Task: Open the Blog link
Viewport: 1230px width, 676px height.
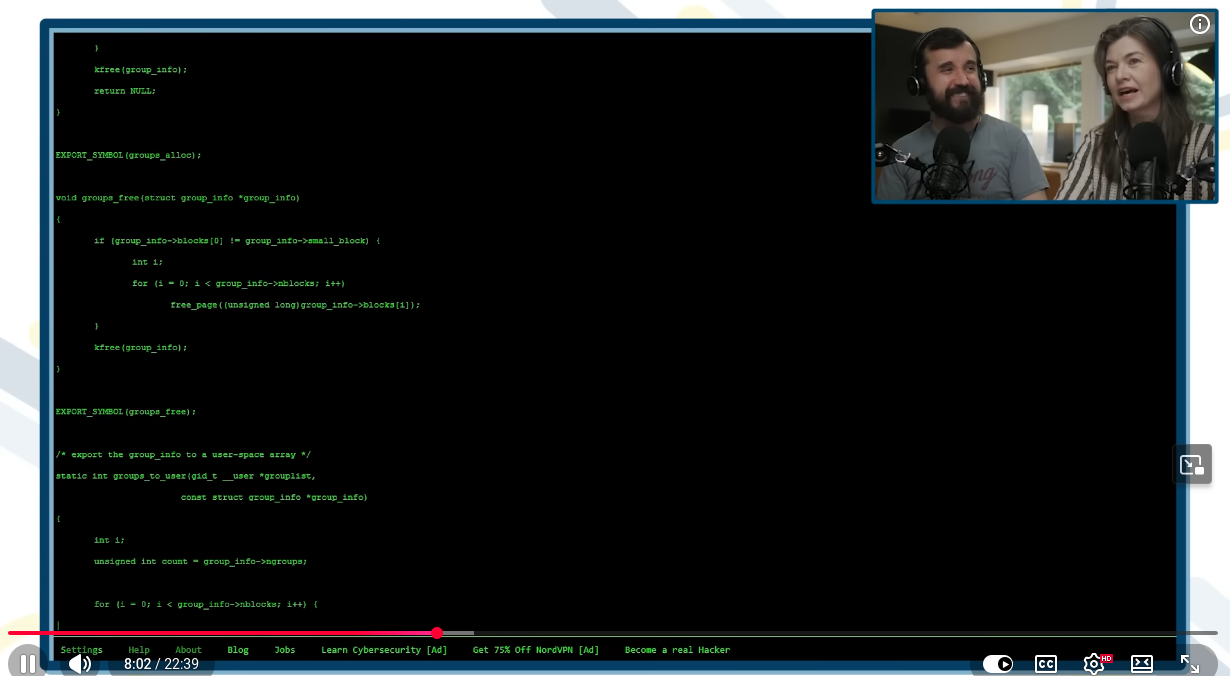Action: pos(238,650)
